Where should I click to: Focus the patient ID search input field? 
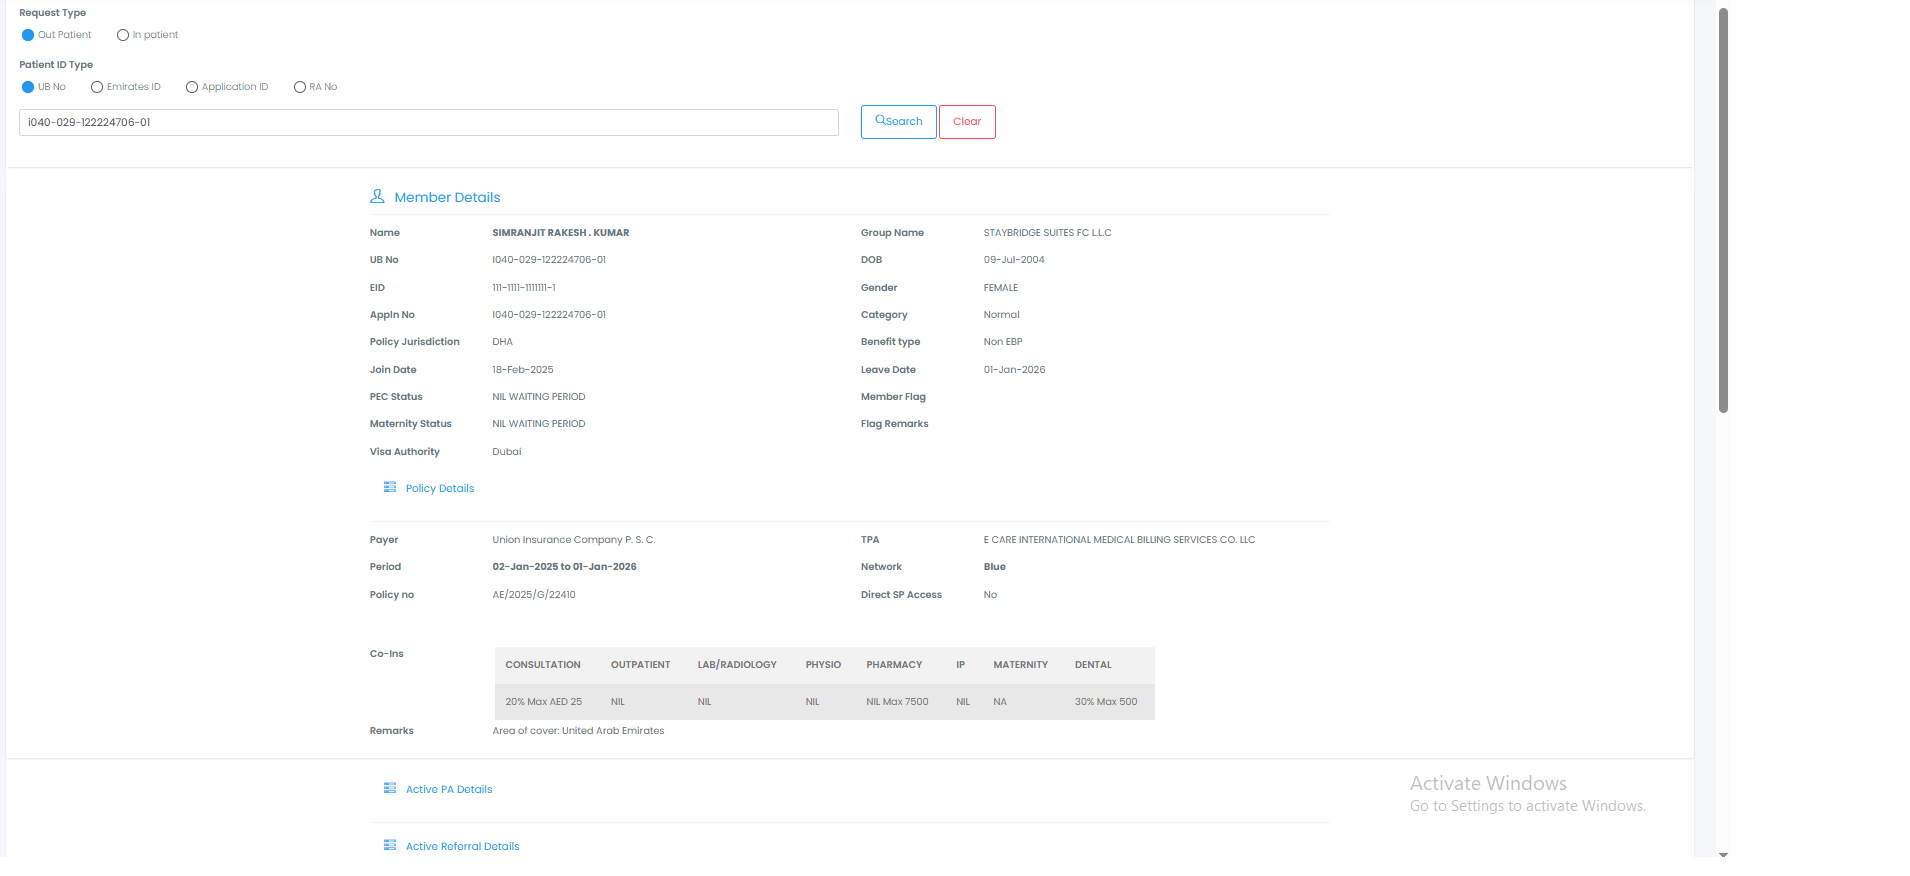click(429, 122)
